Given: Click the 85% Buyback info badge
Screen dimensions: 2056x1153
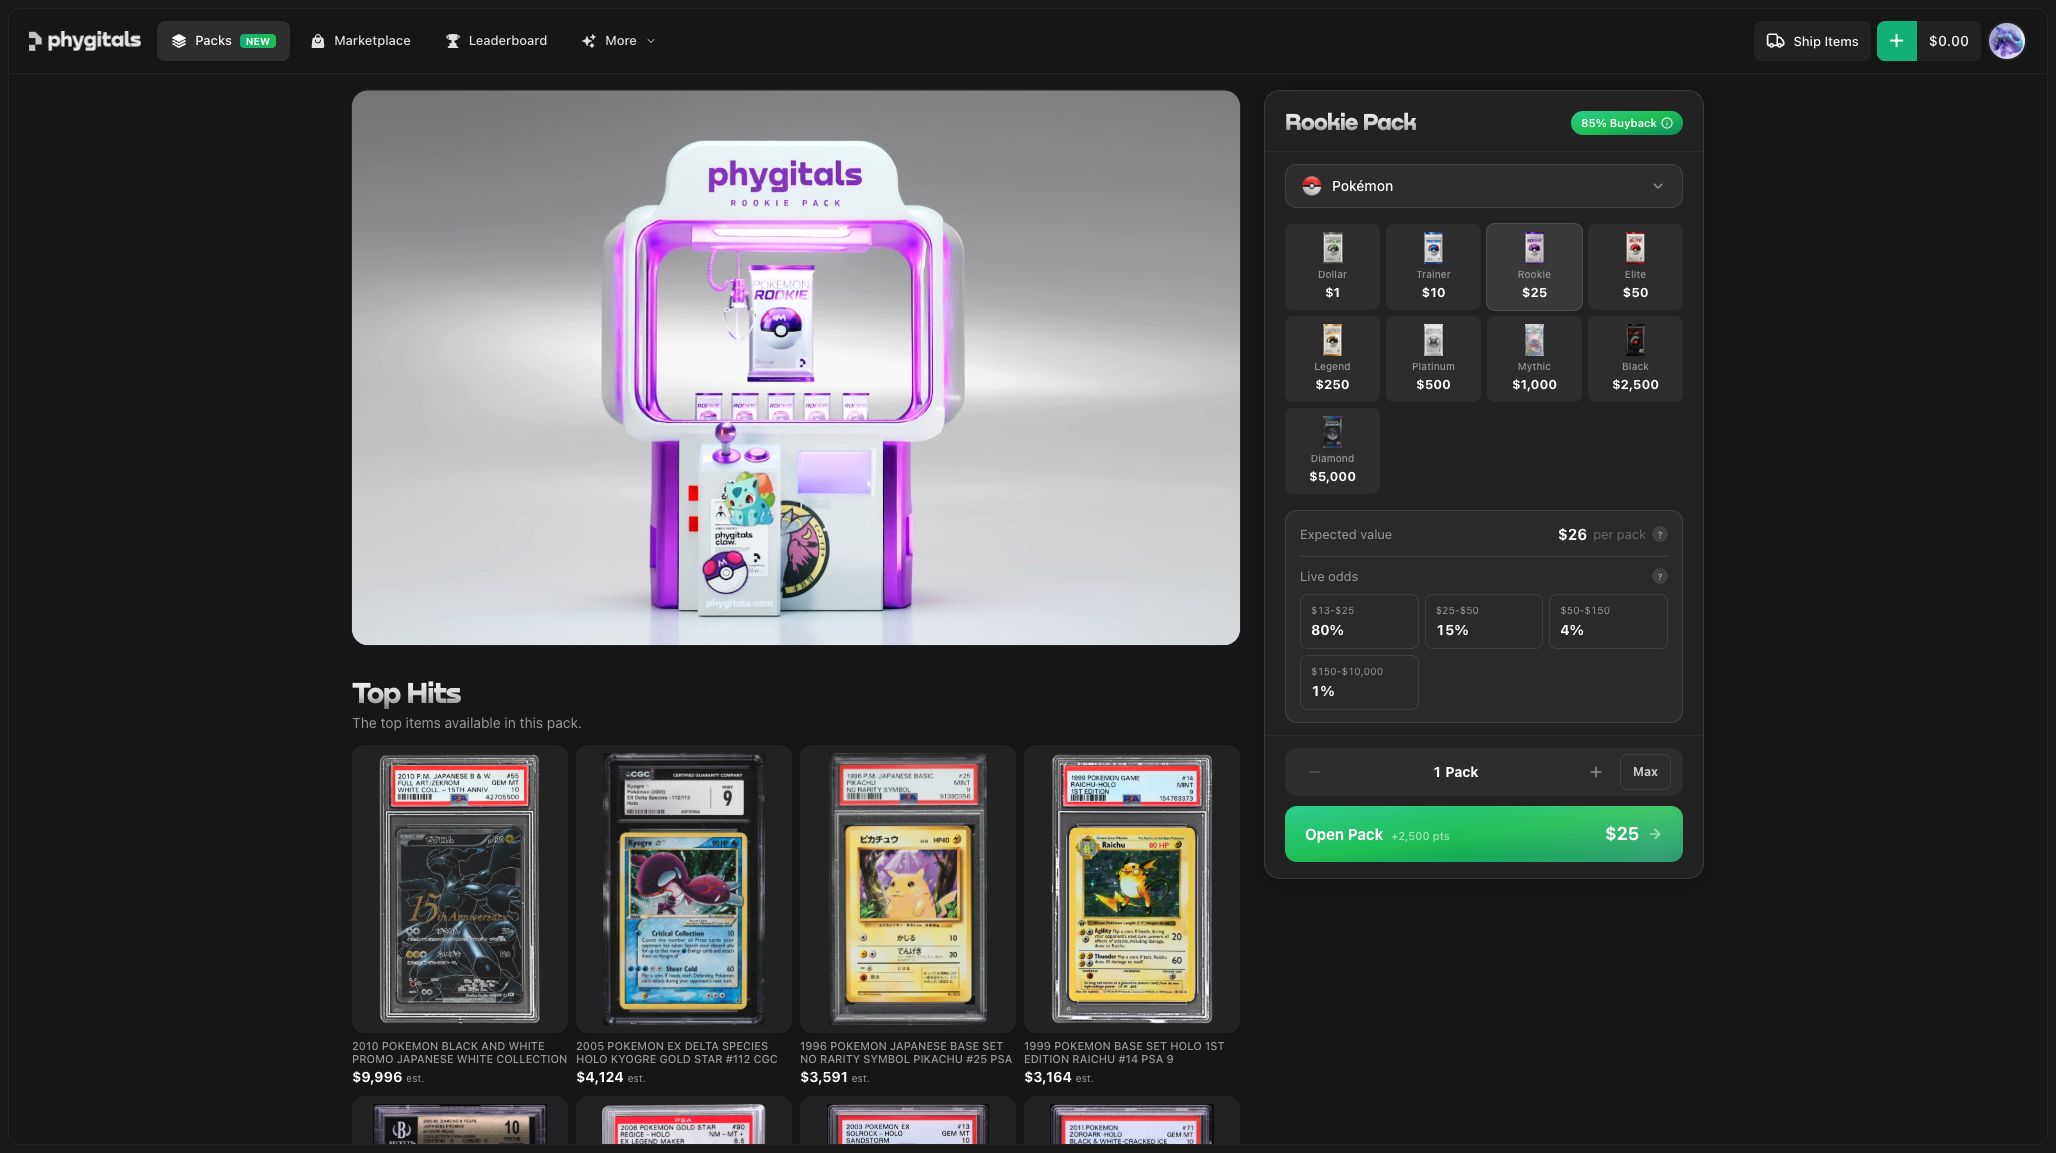Looking at the screenshot, I should click(1626, 123).
